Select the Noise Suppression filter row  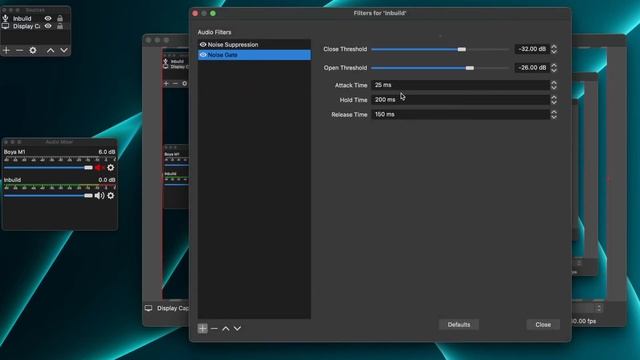254,44
